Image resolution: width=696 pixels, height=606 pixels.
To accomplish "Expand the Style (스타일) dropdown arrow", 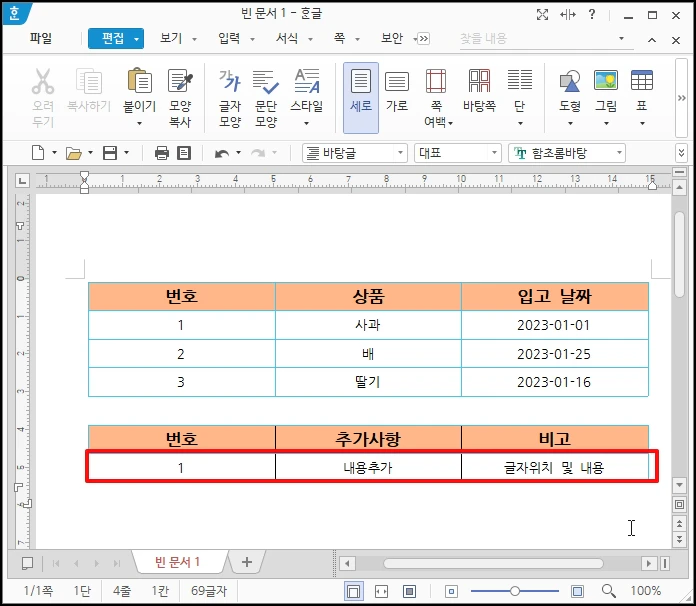I will pos(306,123).
